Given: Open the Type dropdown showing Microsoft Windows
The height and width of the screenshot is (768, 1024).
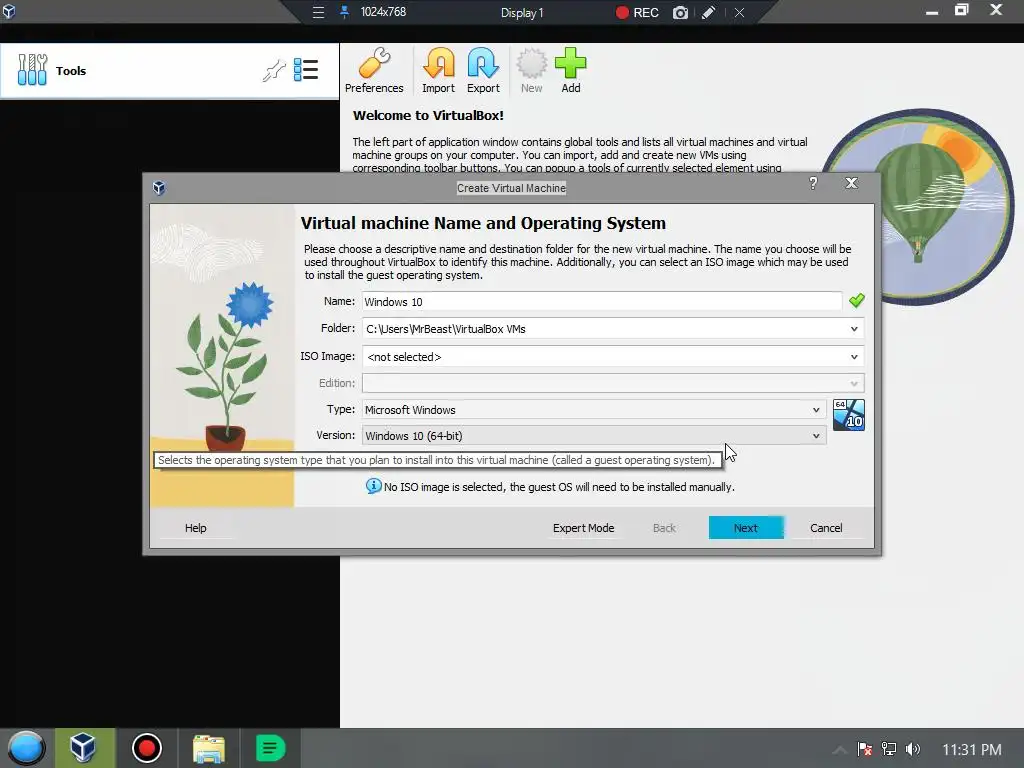Looking at the screenshot, I should click(x=594, y=409).
